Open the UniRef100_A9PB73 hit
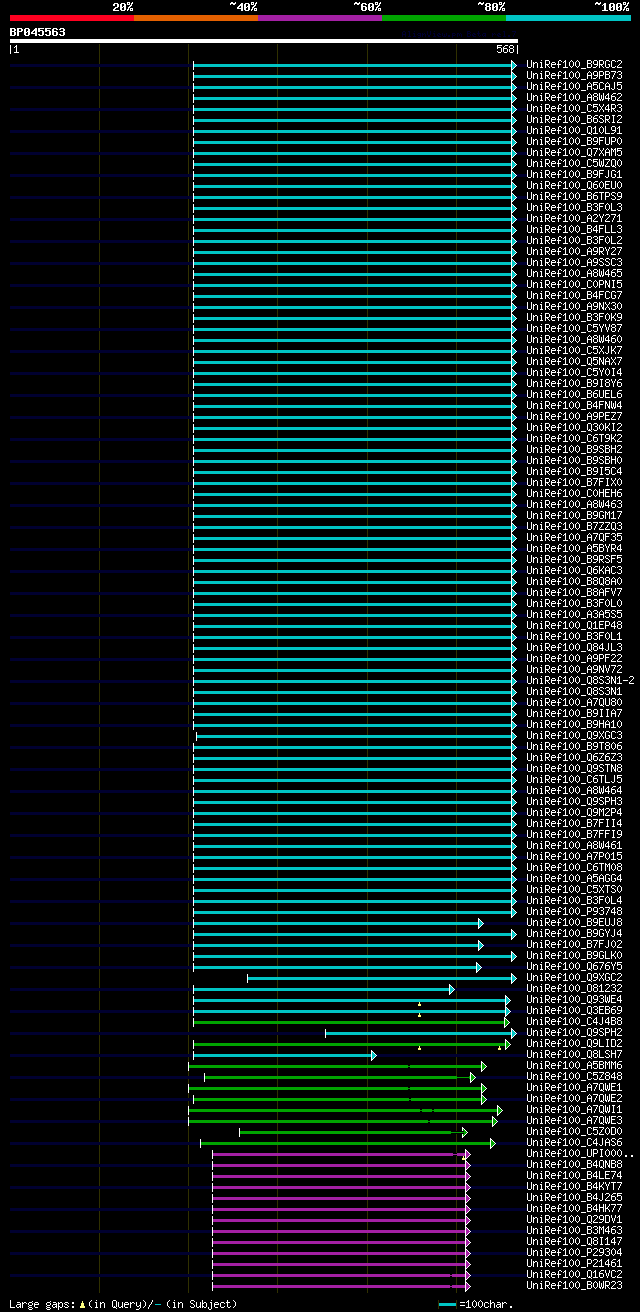The height and width of the screenshot is (1312, 640). coord(574,75)
